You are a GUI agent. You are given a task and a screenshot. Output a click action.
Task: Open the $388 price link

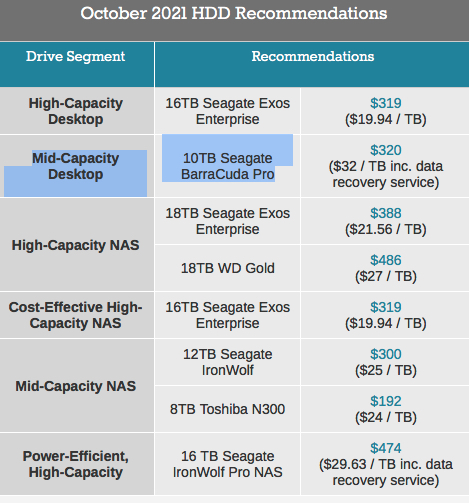click(x=386, y=213)
